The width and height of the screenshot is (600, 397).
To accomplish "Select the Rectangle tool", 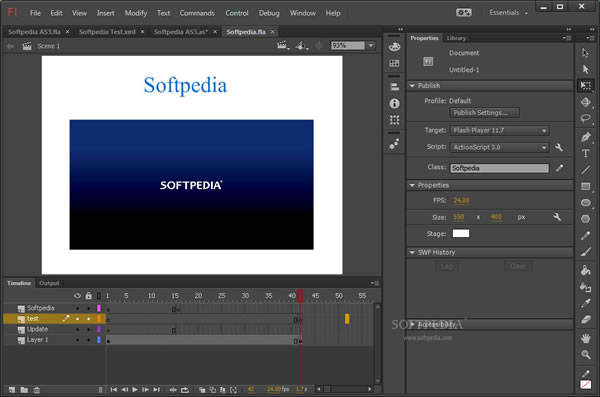I will [x=585, y=186].
